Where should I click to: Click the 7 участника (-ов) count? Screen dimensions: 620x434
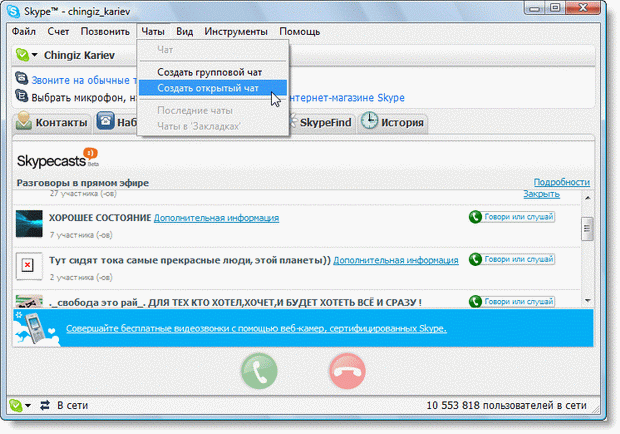[x=81, y=235]
